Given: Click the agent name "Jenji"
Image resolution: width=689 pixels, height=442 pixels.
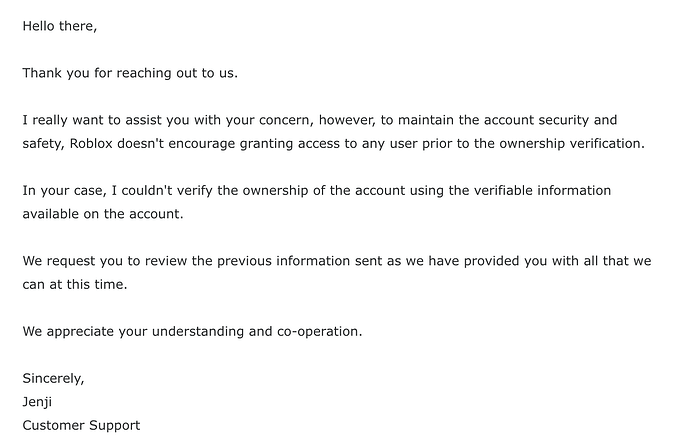Looking at the screenshot, I should pos(39,401).
